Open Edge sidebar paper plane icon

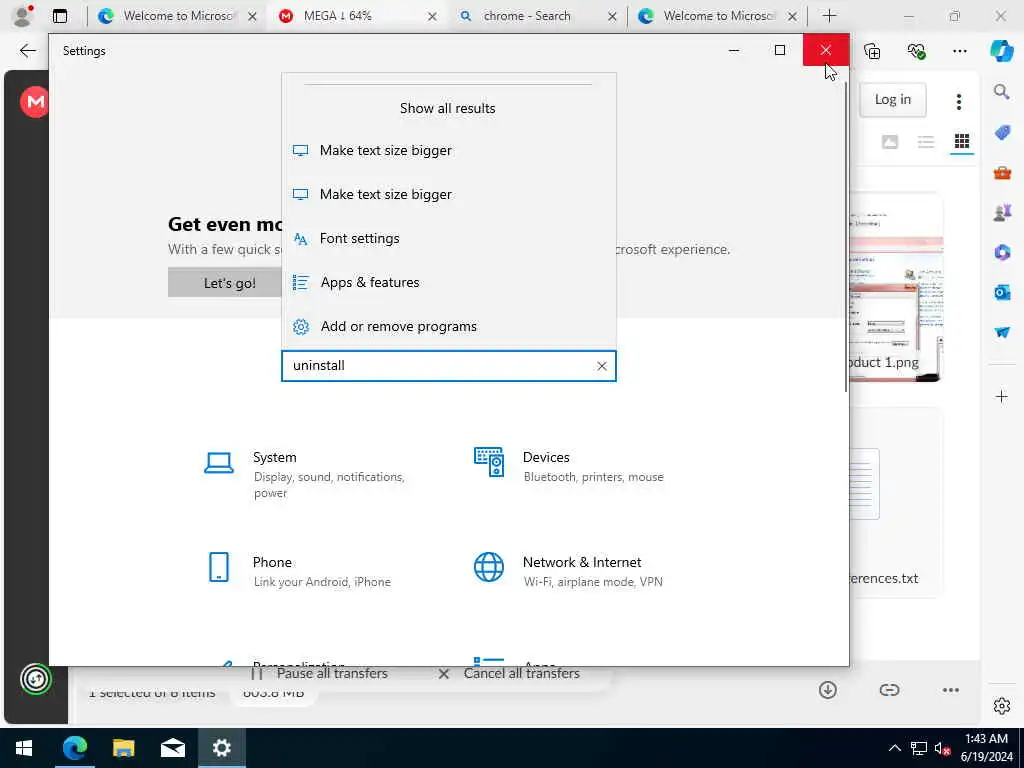tap(1002, 332)
